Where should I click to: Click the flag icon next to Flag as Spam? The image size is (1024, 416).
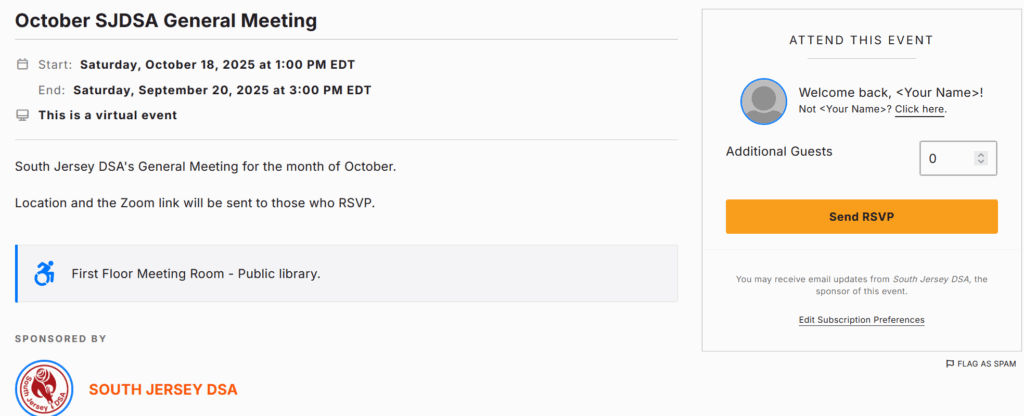coord(949,364)
